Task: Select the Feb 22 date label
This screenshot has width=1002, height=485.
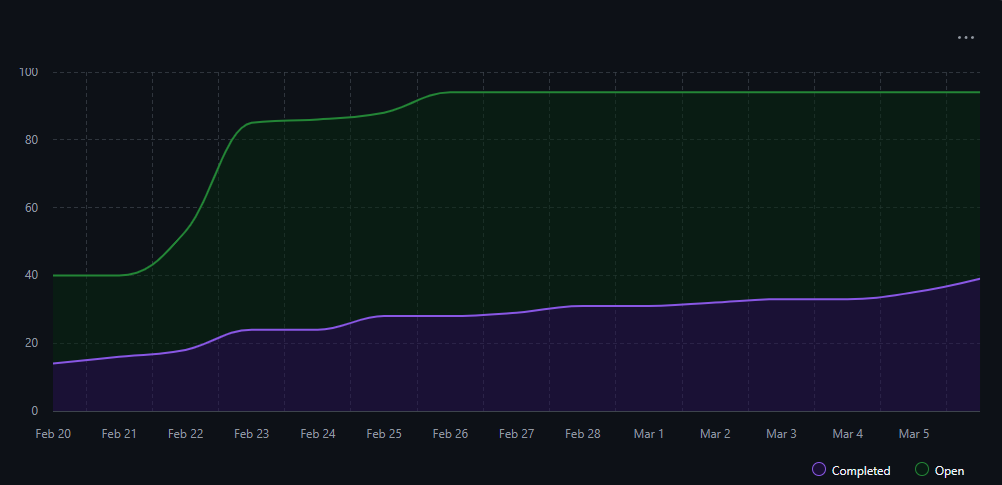Action: [185, 434]
